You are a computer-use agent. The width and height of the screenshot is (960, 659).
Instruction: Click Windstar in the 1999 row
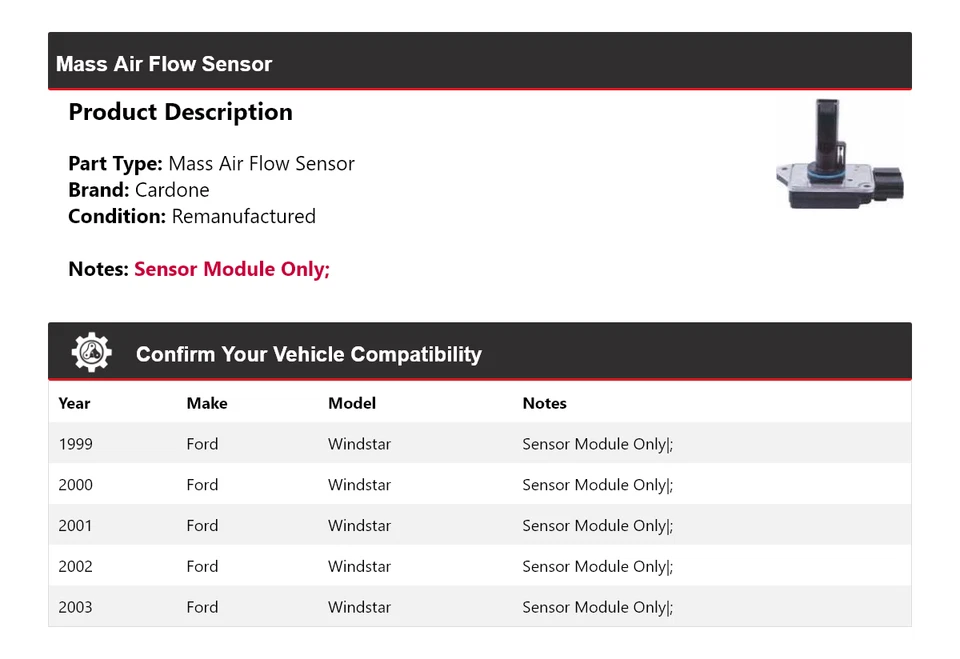(359, 444)
